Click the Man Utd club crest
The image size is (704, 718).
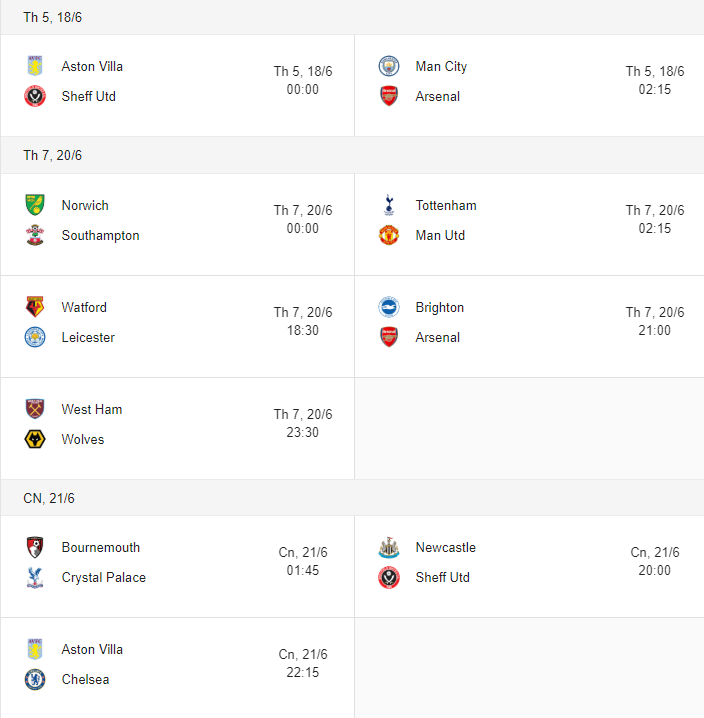(389, 235)
